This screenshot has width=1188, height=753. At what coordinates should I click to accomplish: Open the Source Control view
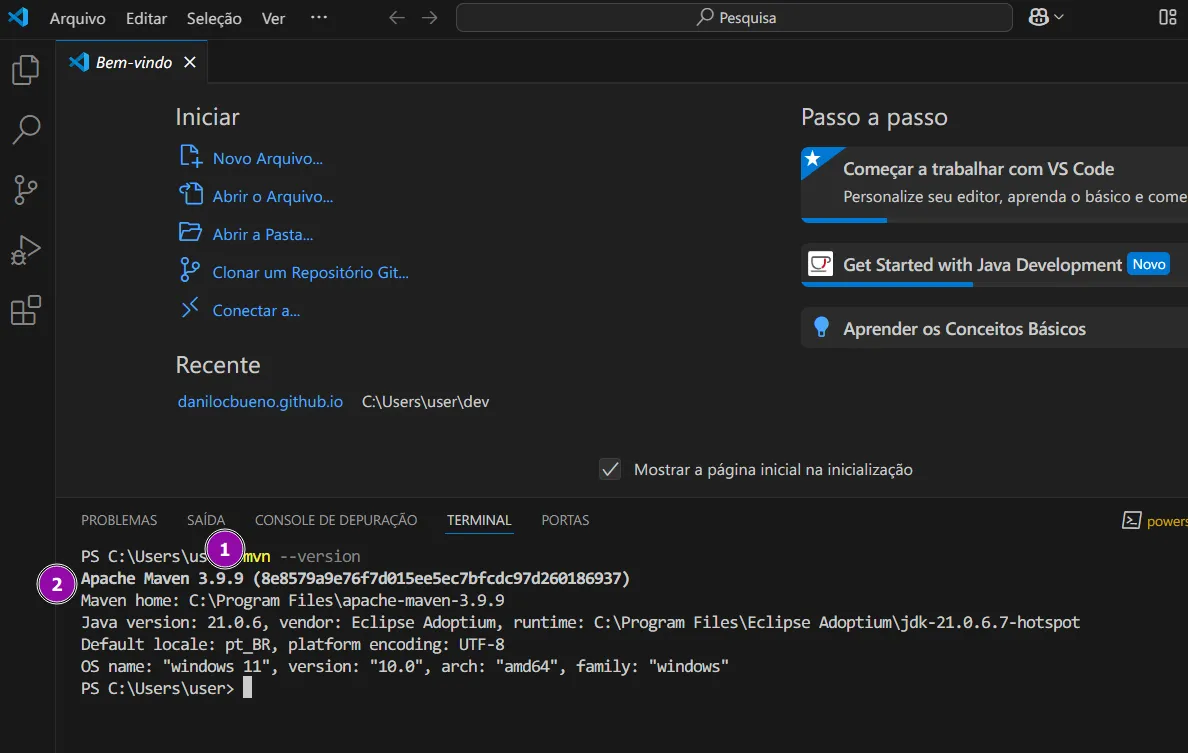25,190
